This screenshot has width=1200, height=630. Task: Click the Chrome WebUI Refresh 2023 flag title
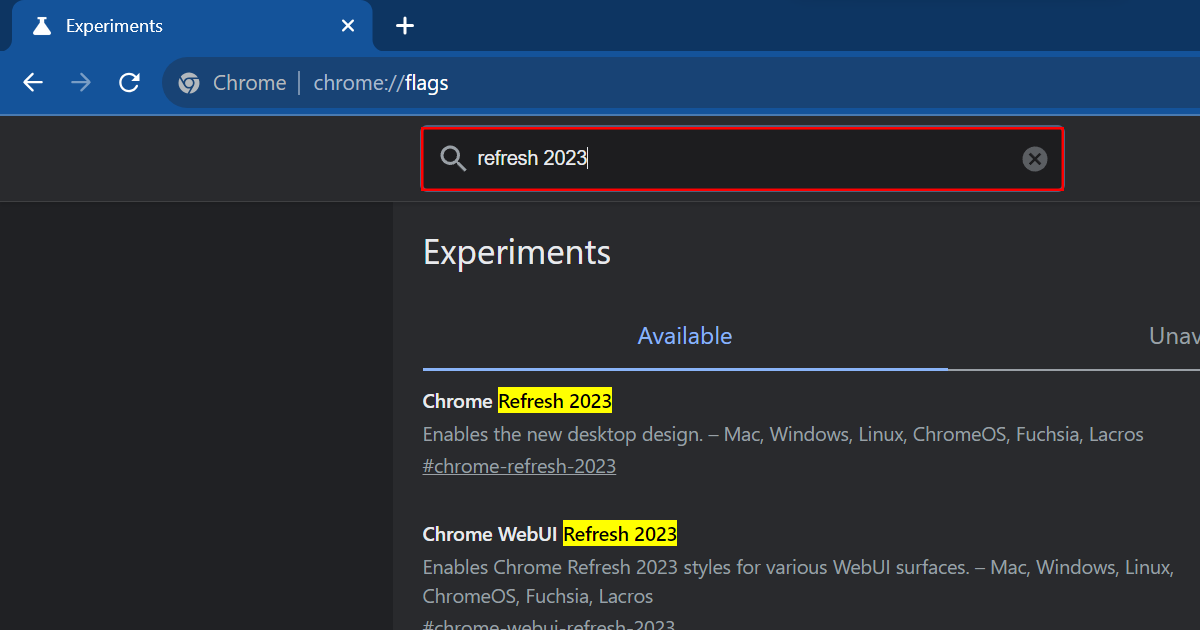click(x=549, y=534)
